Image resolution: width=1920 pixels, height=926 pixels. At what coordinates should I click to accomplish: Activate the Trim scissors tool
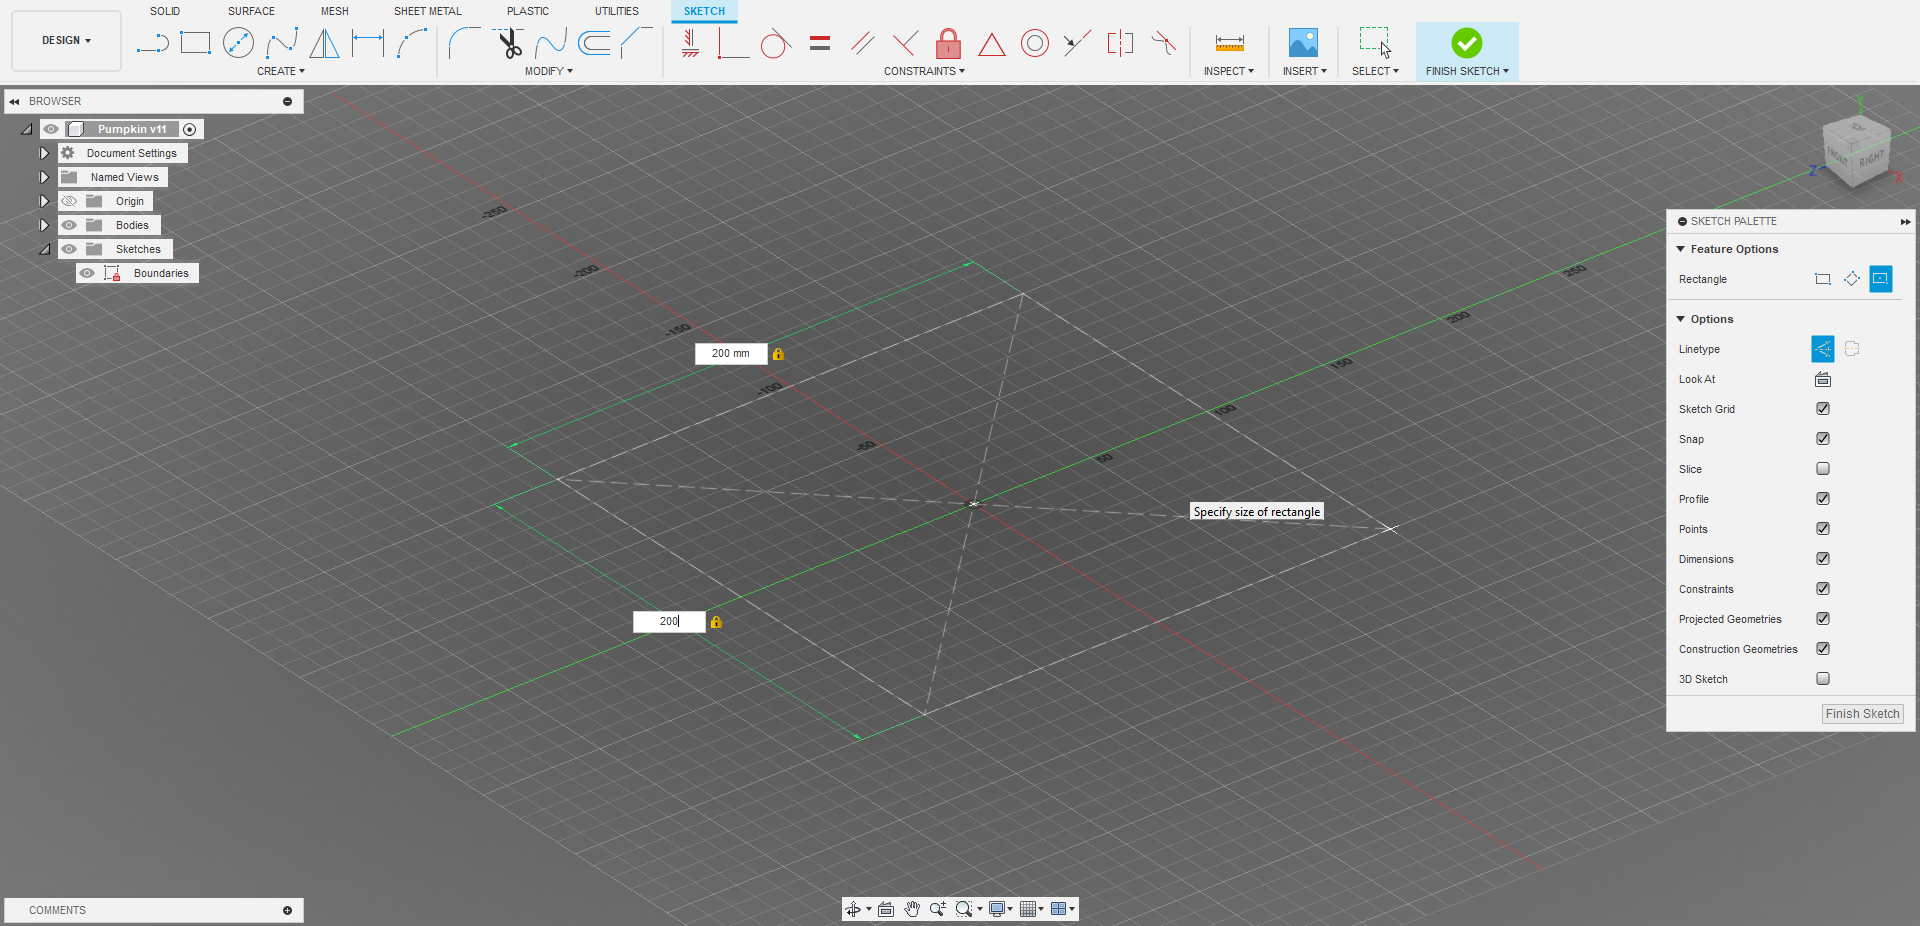point(509,43)
